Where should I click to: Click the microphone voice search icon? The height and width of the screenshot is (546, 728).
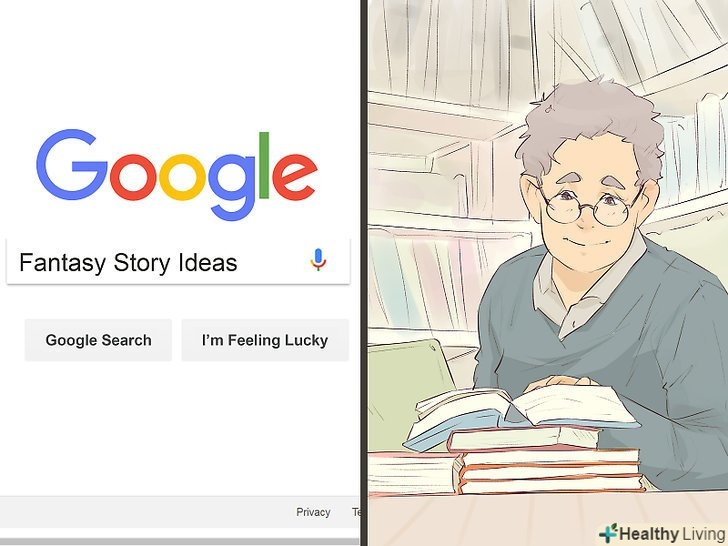pyautogui.click(x=318, y=260)
